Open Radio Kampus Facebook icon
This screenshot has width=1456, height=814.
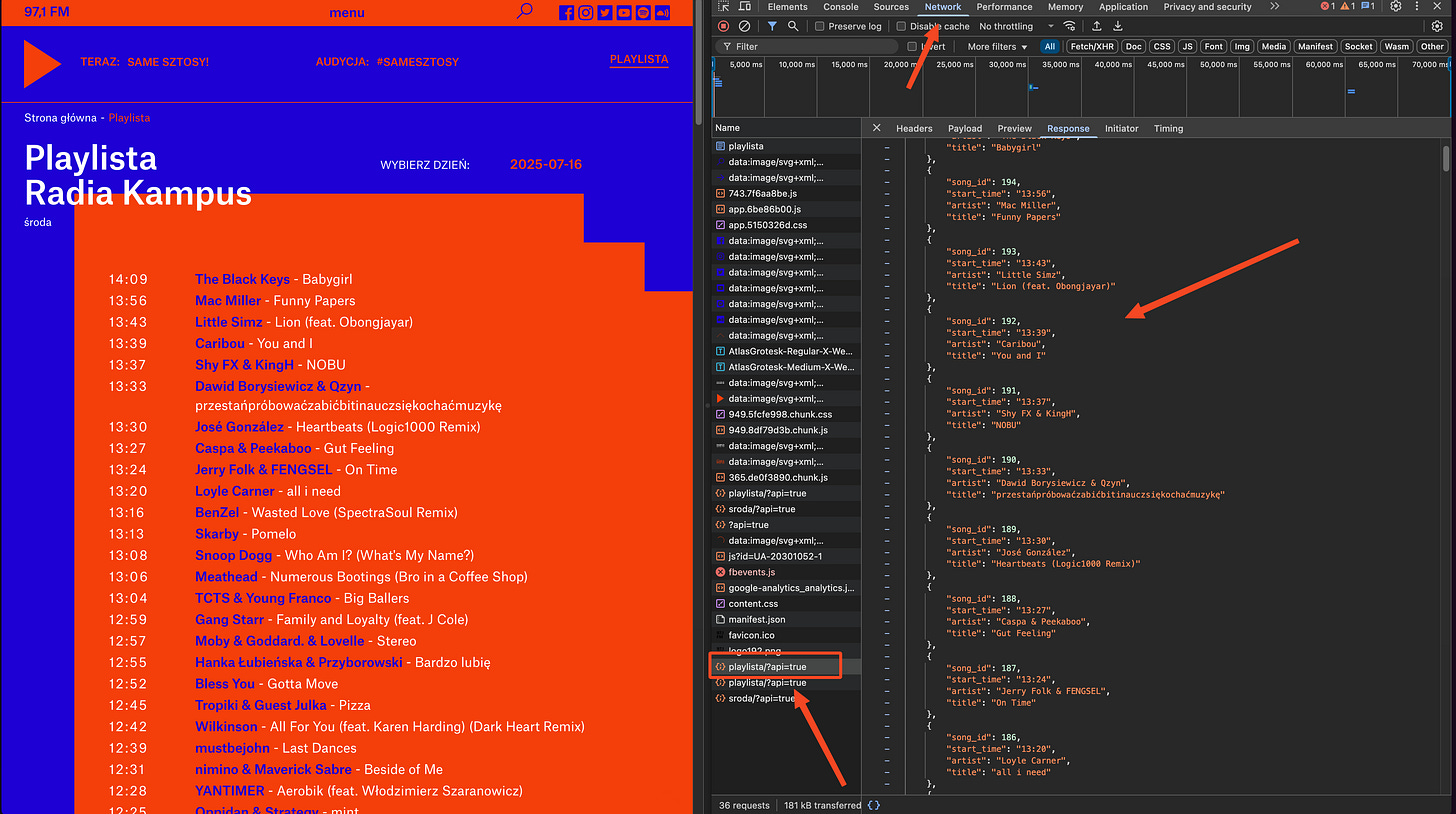pyautogui.click(x=567, y=13)
